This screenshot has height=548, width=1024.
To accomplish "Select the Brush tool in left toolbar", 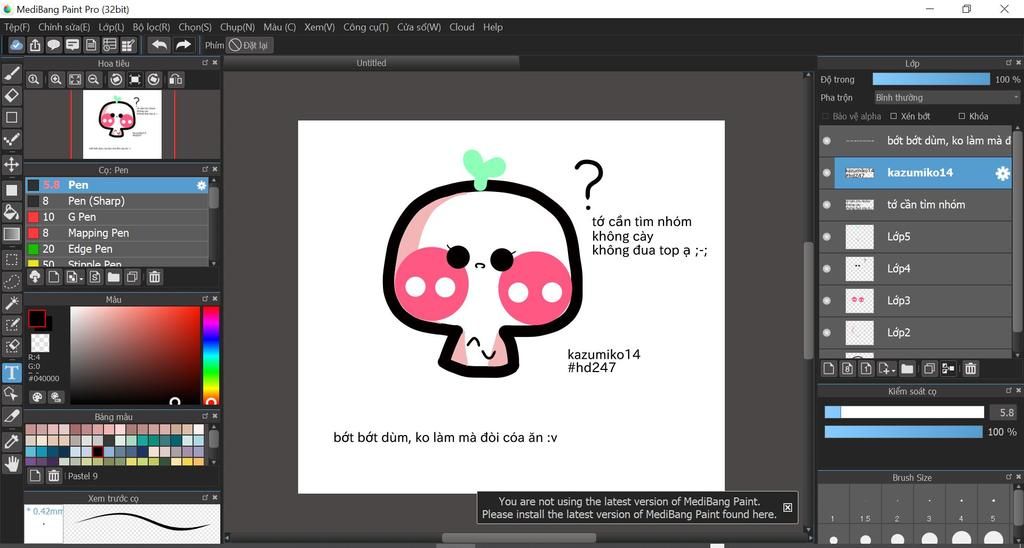I will (12, 73).
